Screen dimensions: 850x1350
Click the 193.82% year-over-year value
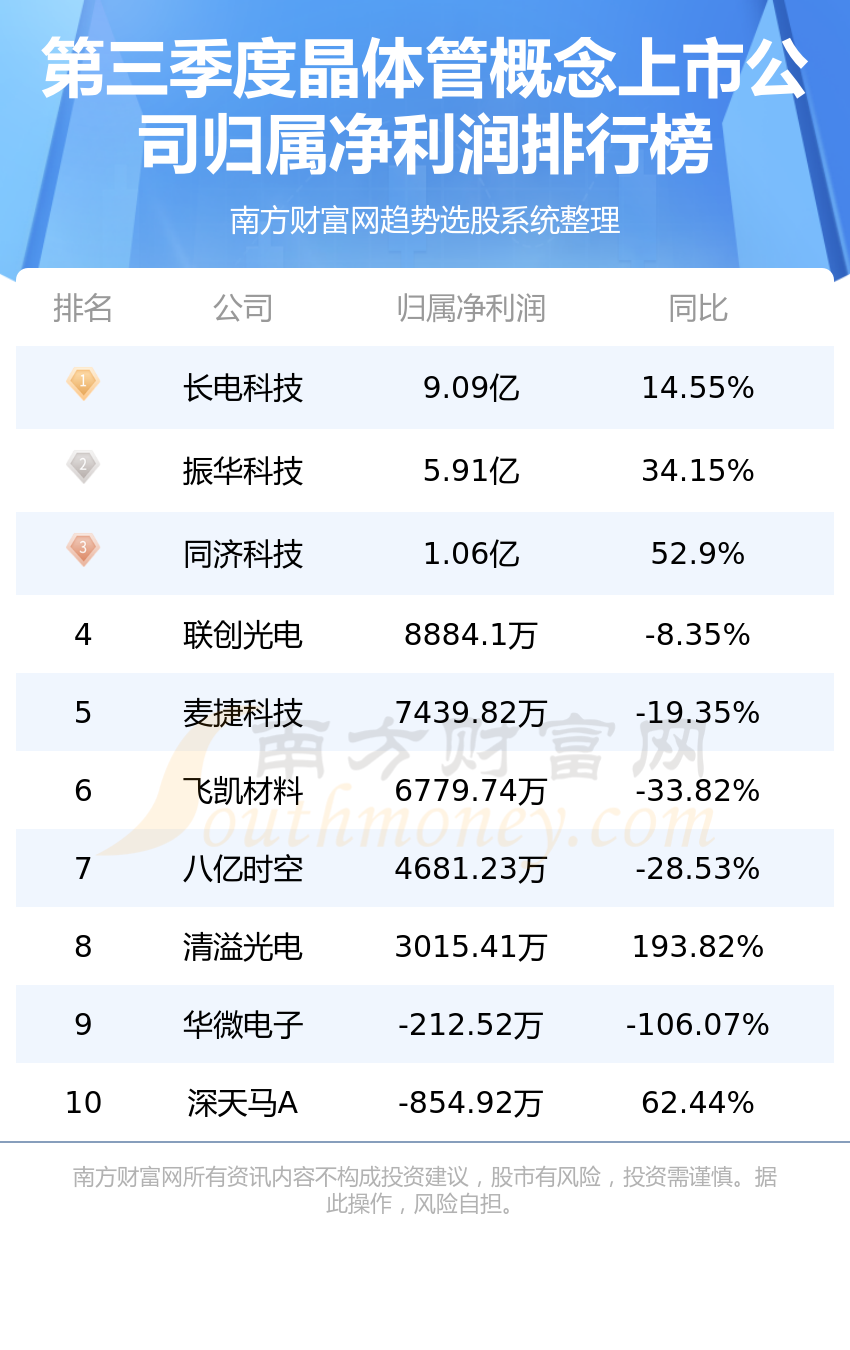pos(698,947)
